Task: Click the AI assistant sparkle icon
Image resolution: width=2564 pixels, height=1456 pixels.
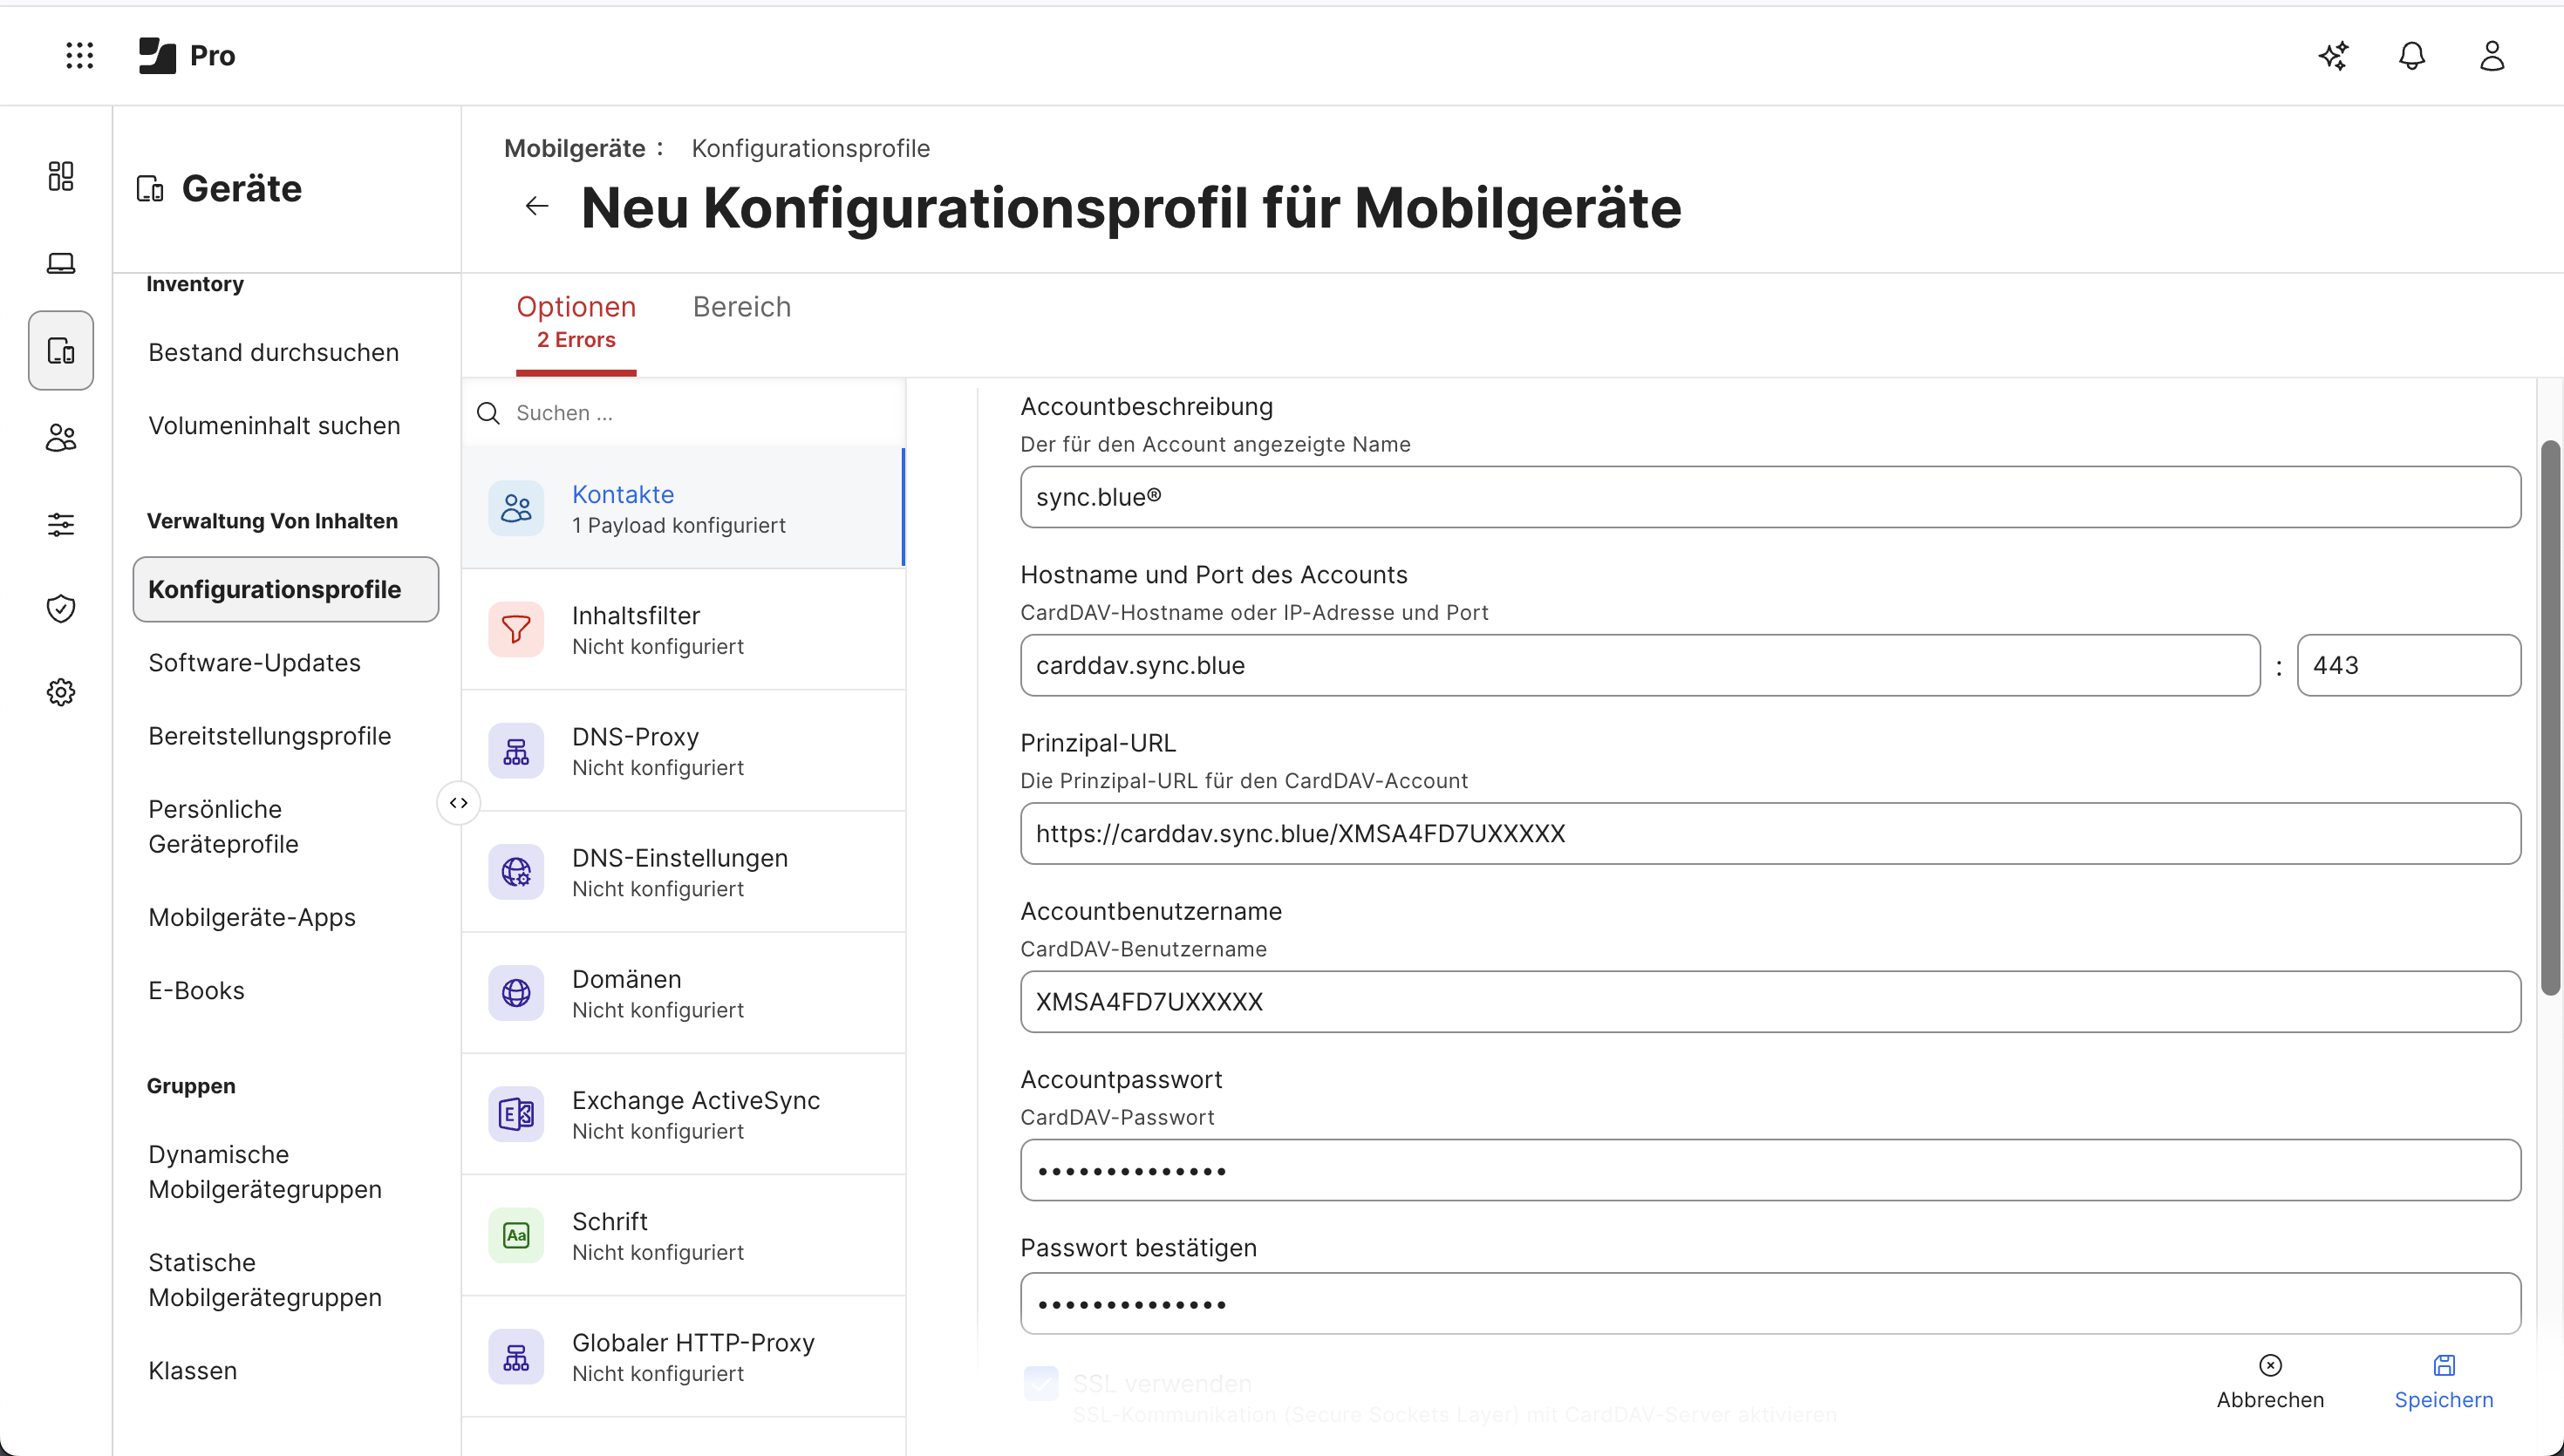Action: coord(2333,56)
